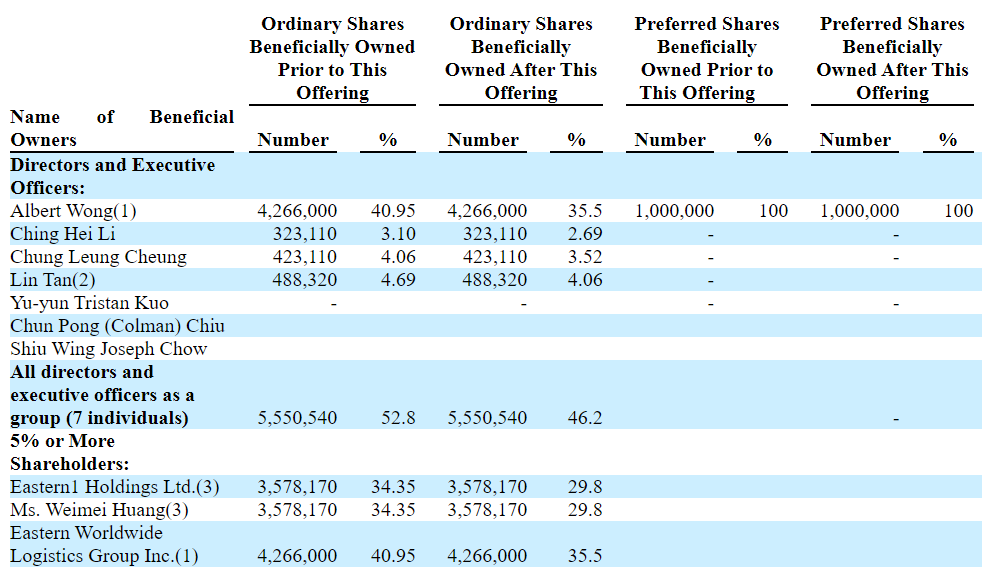The width and height of the screenshot is (989, 583).
Task: Click the "Albert Wong(1)" name cell
Action: [73, 211]
